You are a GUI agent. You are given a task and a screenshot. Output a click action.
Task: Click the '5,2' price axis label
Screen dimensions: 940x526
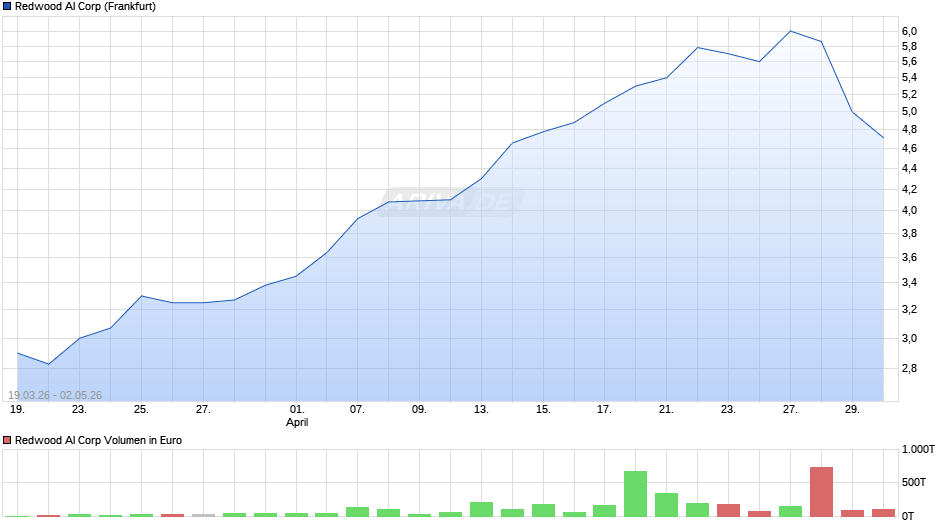909,94
